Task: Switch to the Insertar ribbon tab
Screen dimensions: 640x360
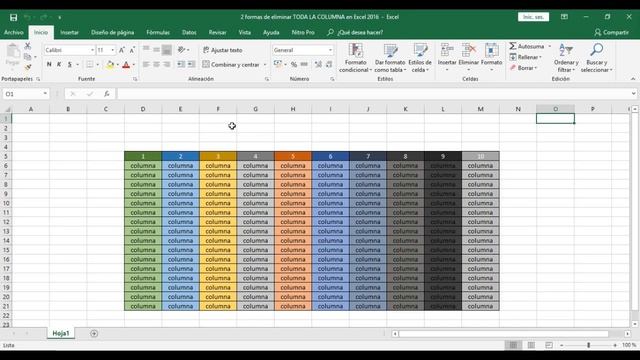Action: tap(69, 32)
